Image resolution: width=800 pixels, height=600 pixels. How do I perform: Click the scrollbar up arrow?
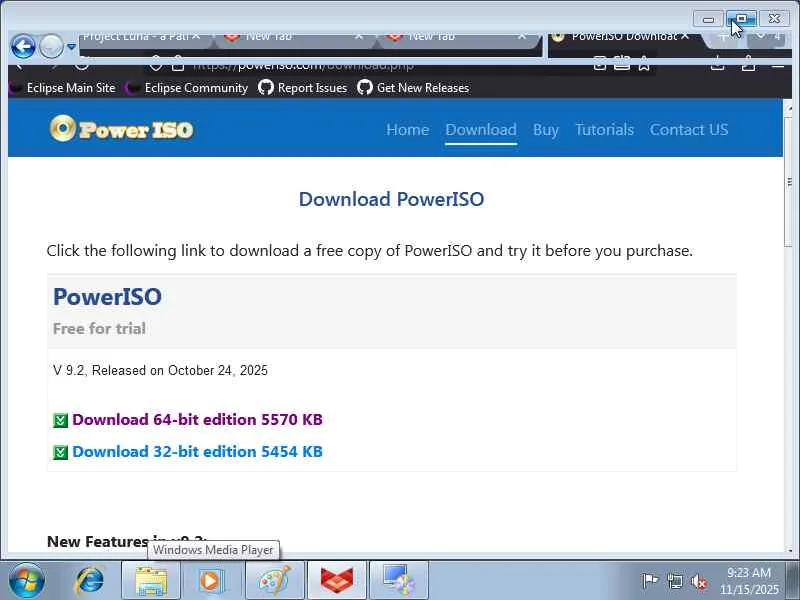[x=790, y=108]
